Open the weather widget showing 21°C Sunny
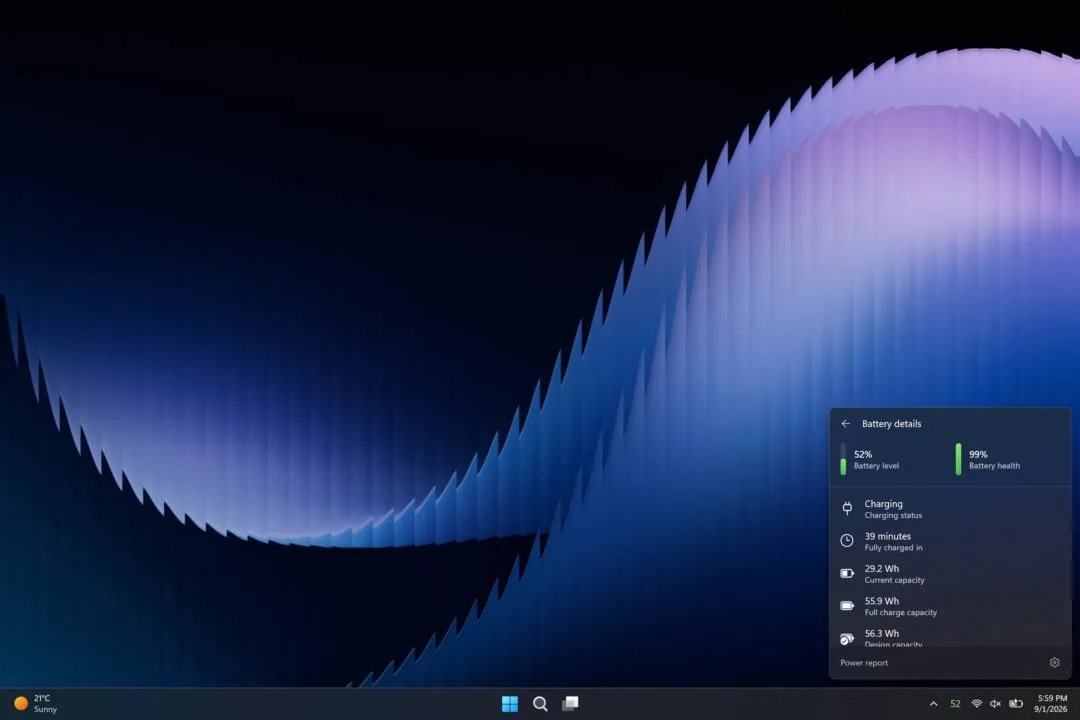1080x720 pixels. 36,703
